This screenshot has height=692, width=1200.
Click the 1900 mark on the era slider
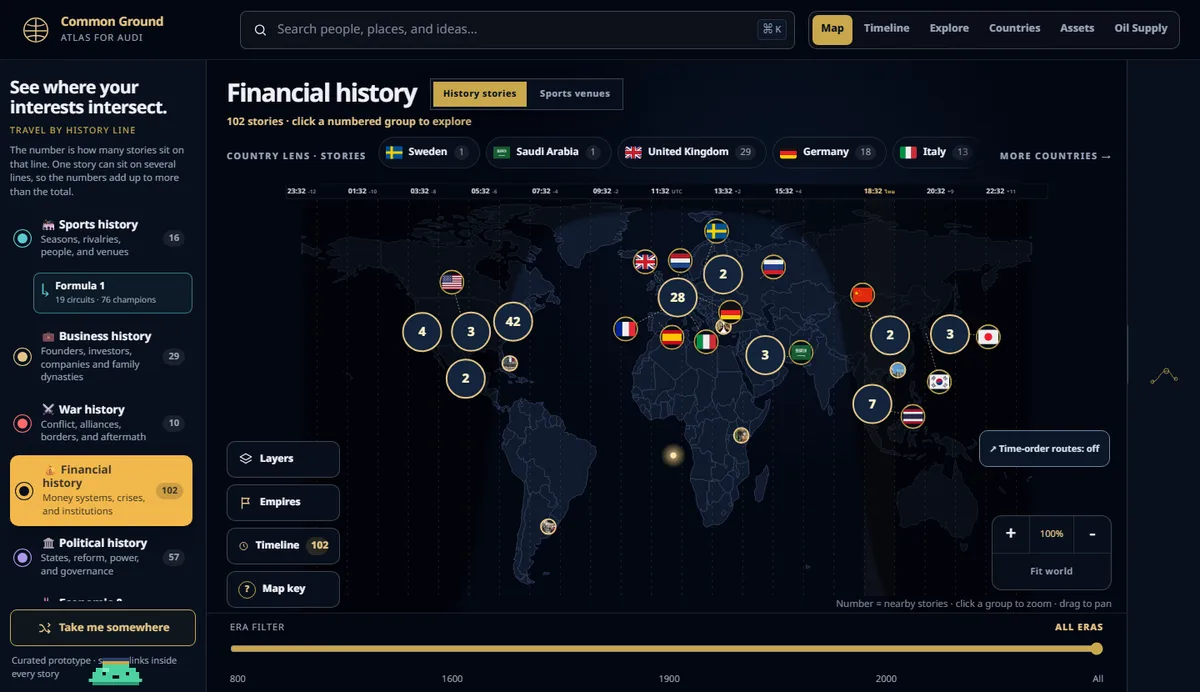point(669,679)
